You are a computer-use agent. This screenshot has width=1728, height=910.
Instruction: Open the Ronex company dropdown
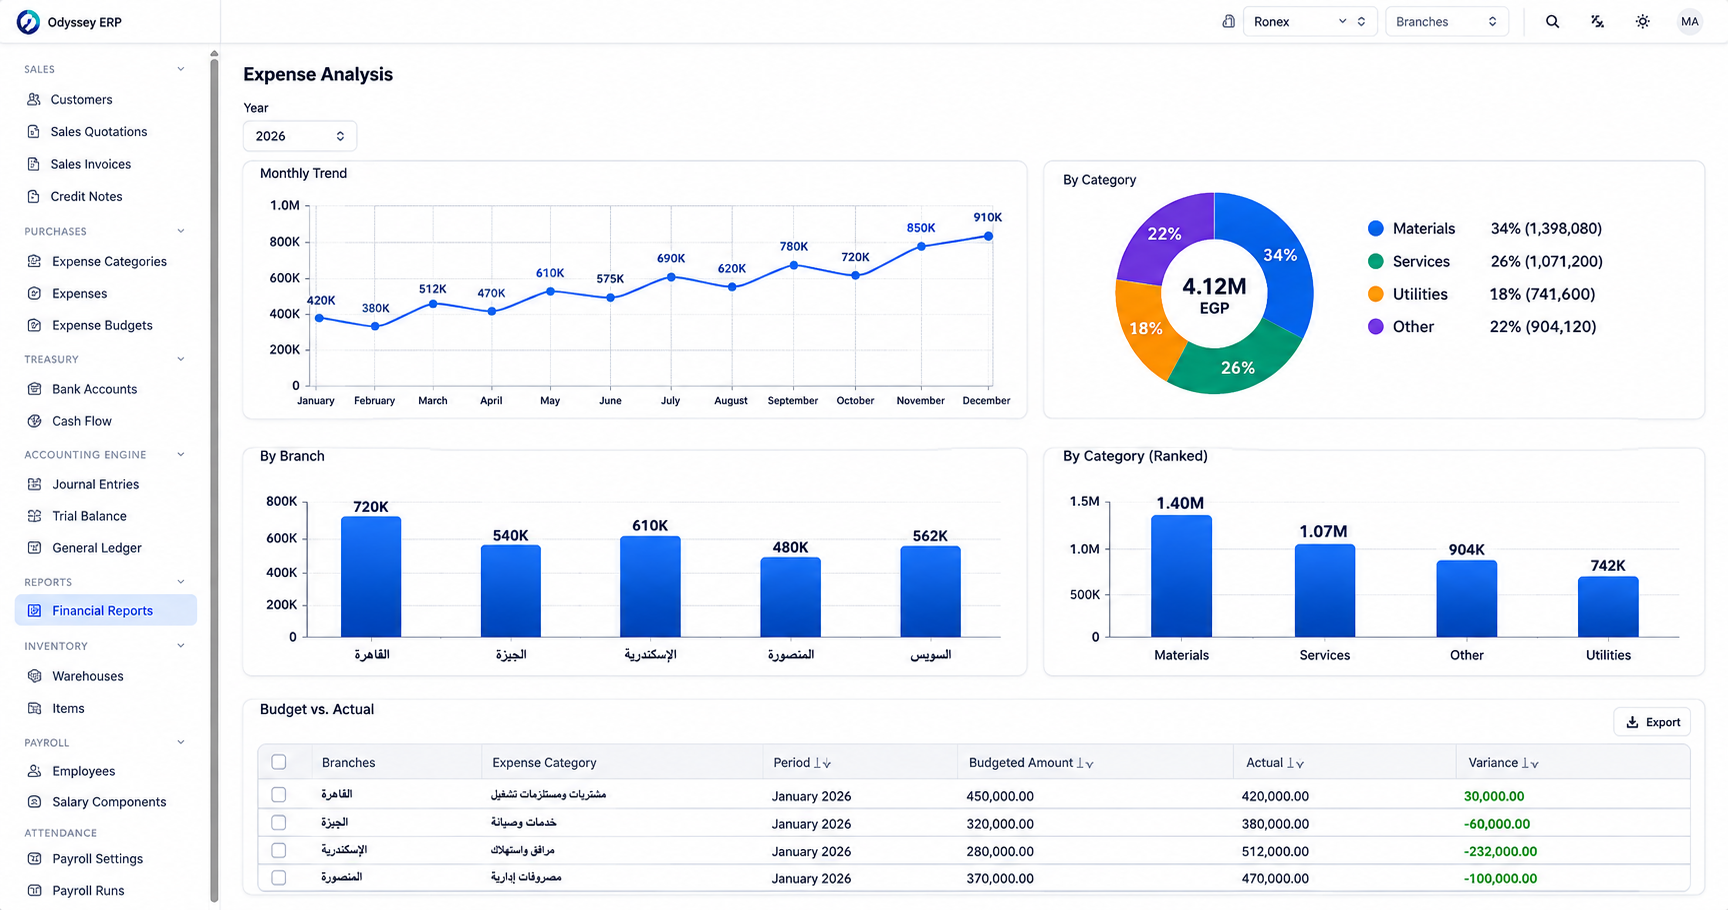point(1309,22)
